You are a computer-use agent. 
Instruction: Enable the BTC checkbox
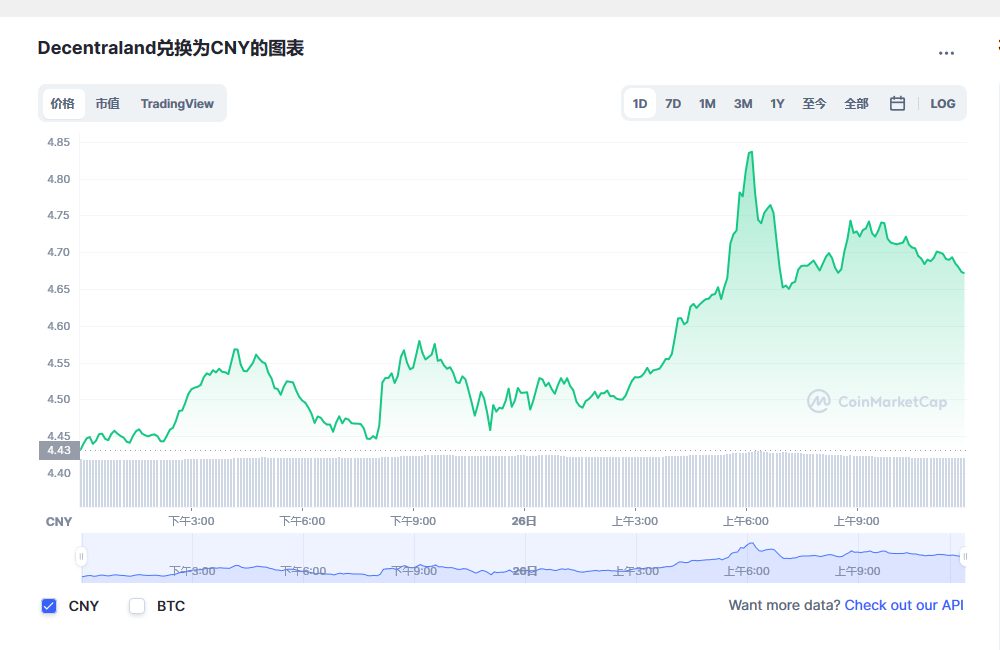point(137,606)
